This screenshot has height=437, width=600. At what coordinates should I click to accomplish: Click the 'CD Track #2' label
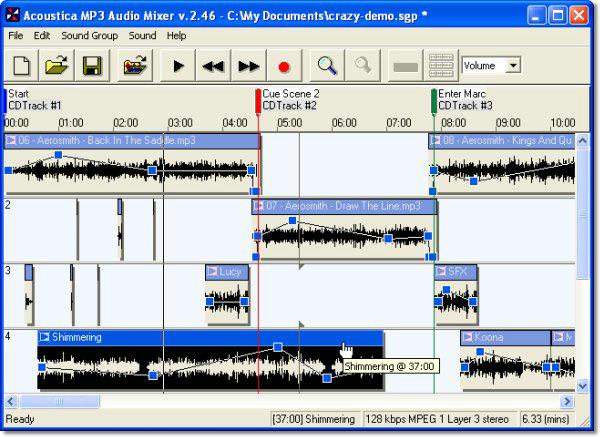pyautogui.click(x=289, y=106)
